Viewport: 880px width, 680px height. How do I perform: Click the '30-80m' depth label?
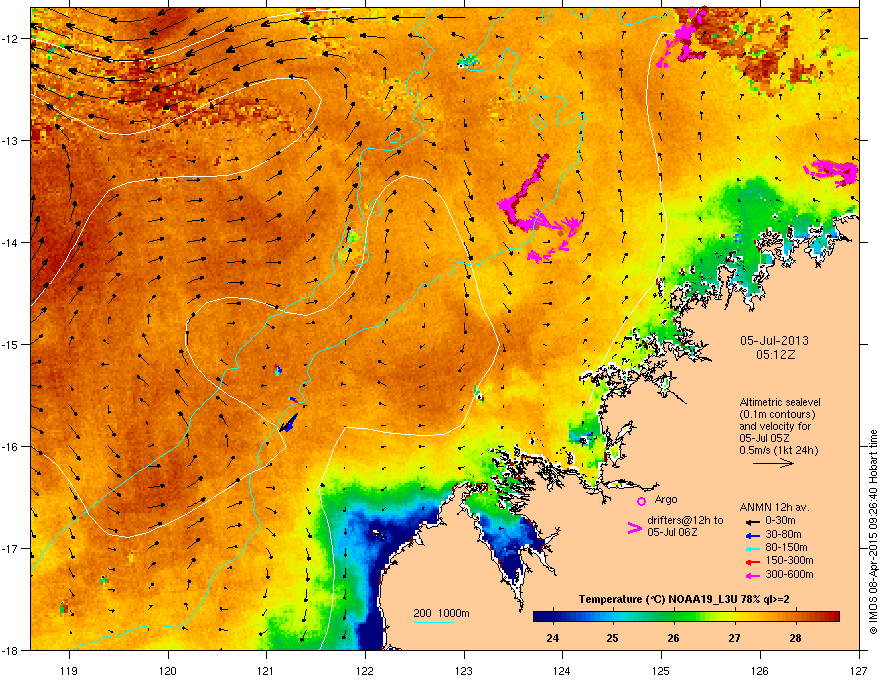[x=784, y=534]
